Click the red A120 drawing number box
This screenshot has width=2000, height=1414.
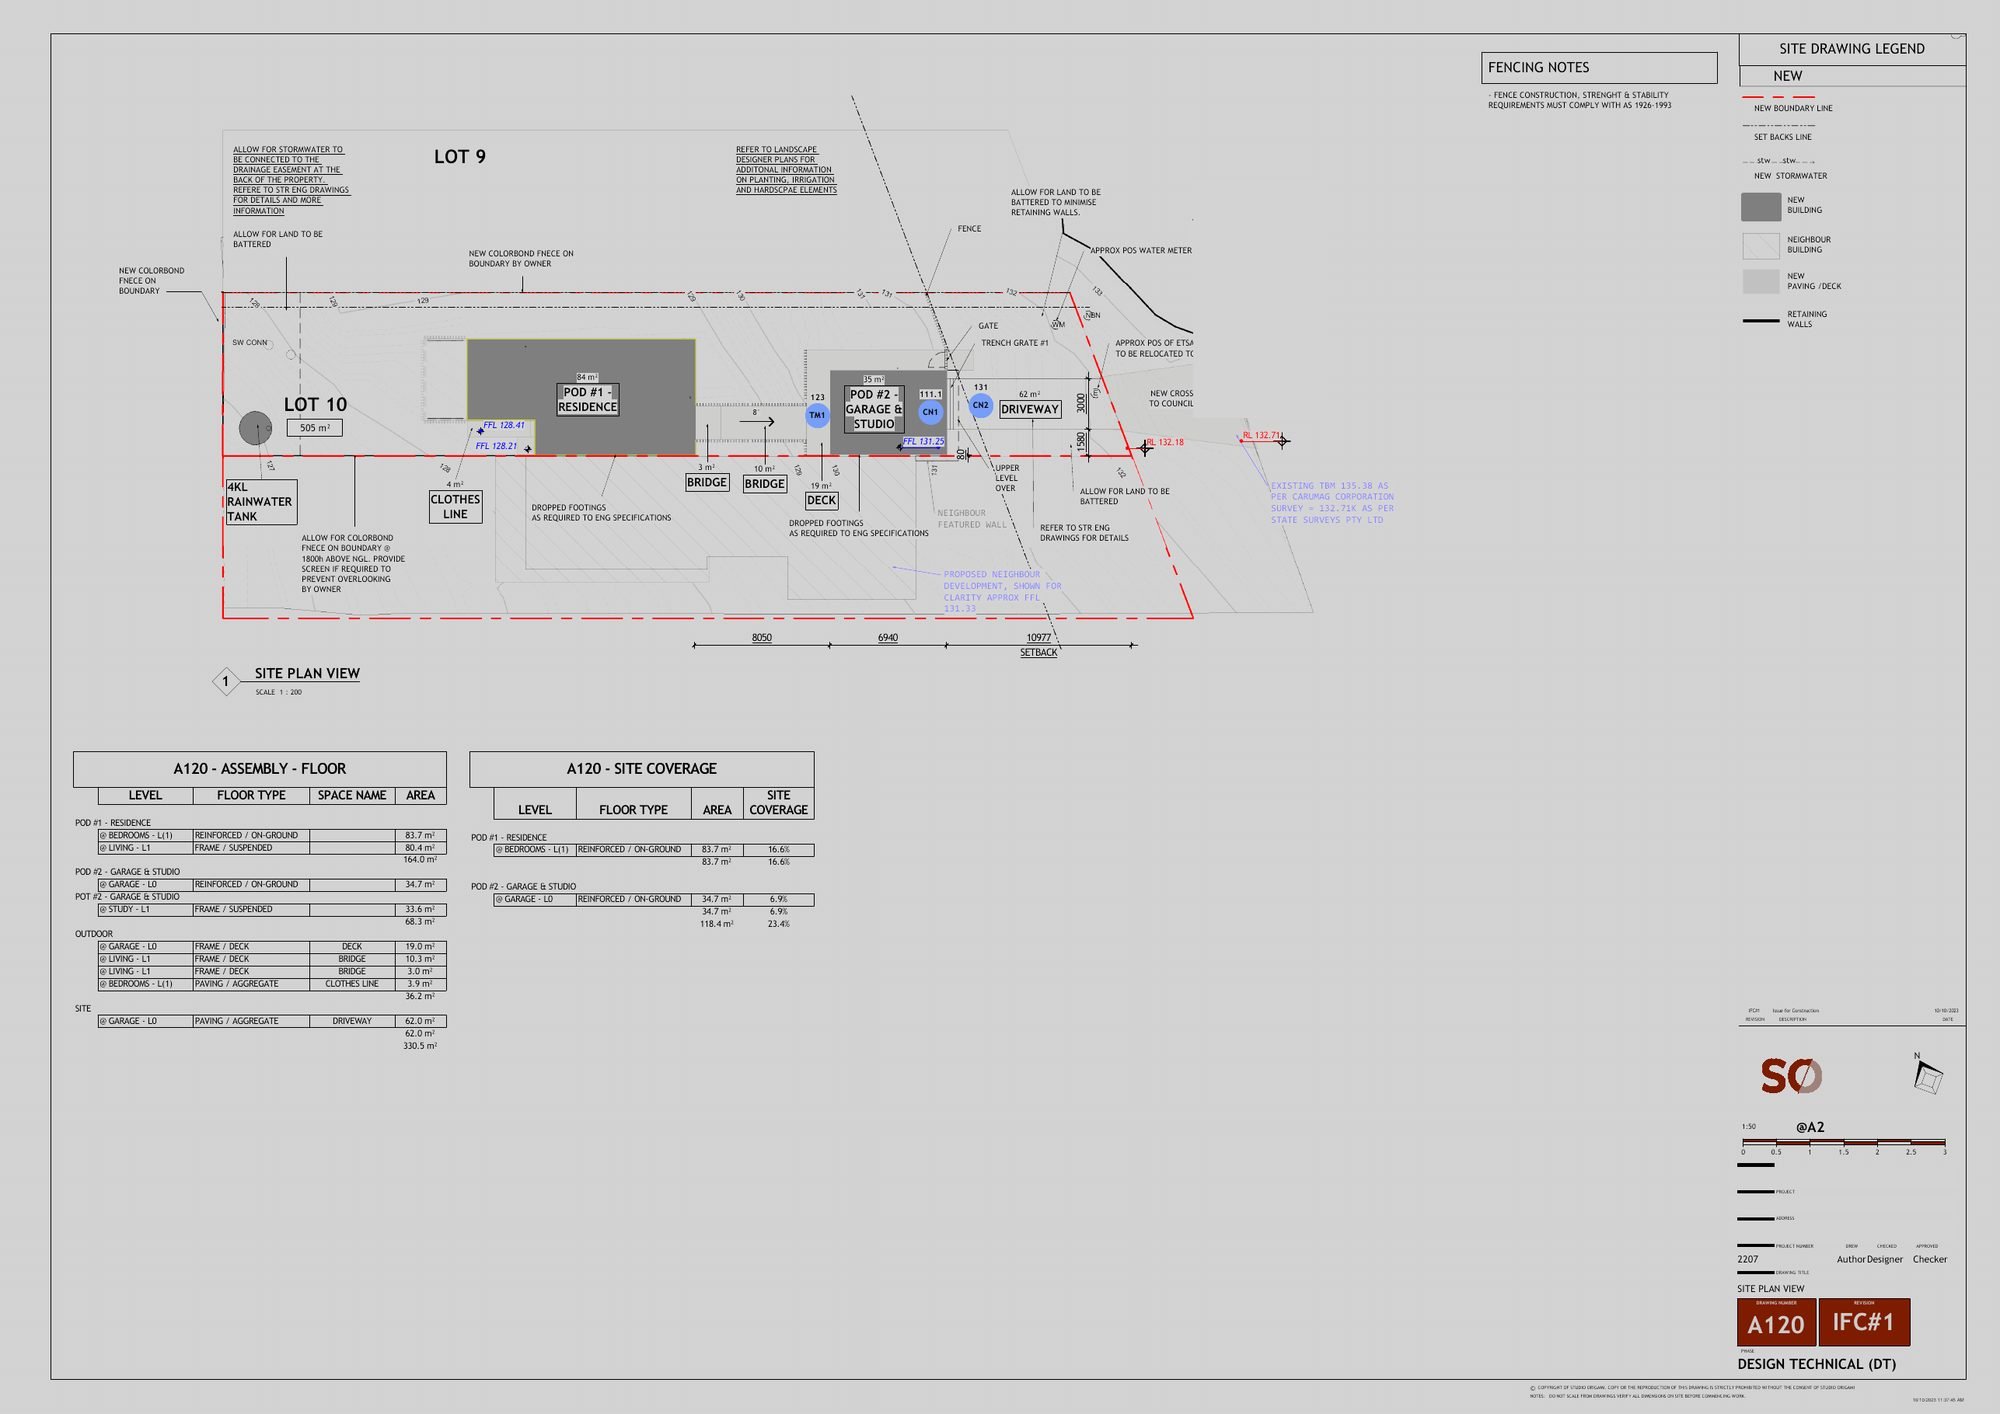pyautogui.click(x=1776, y=1322)
